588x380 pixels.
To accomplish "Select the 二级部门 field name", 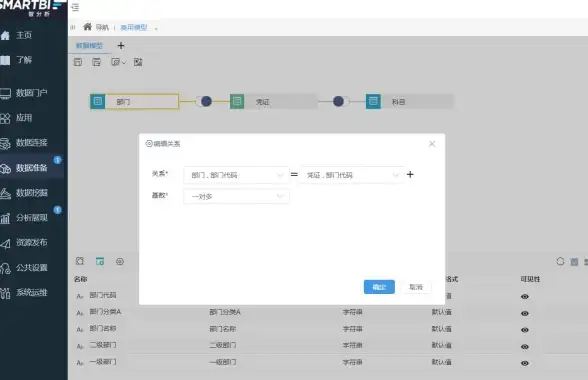I will point(103,345).
